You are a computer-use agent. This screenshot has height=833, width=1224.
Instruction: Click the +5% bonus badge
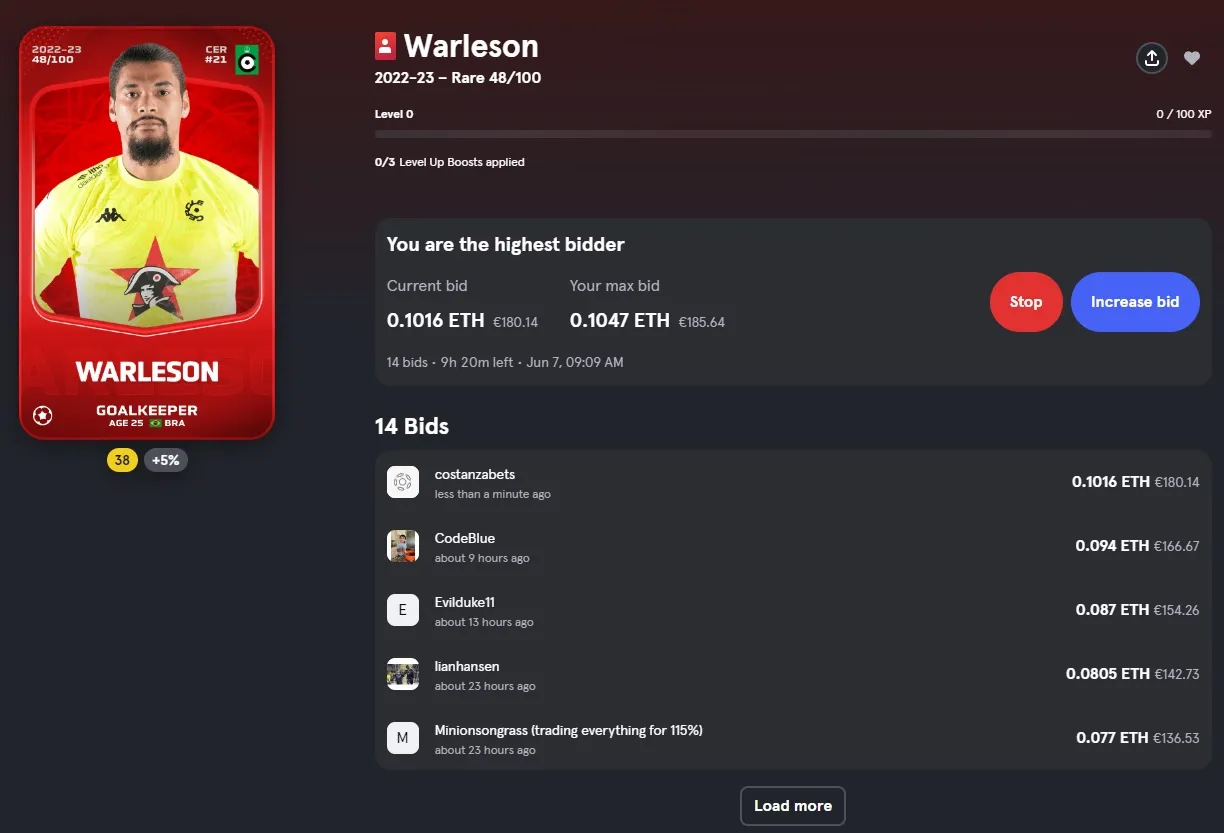coord(166,460)
